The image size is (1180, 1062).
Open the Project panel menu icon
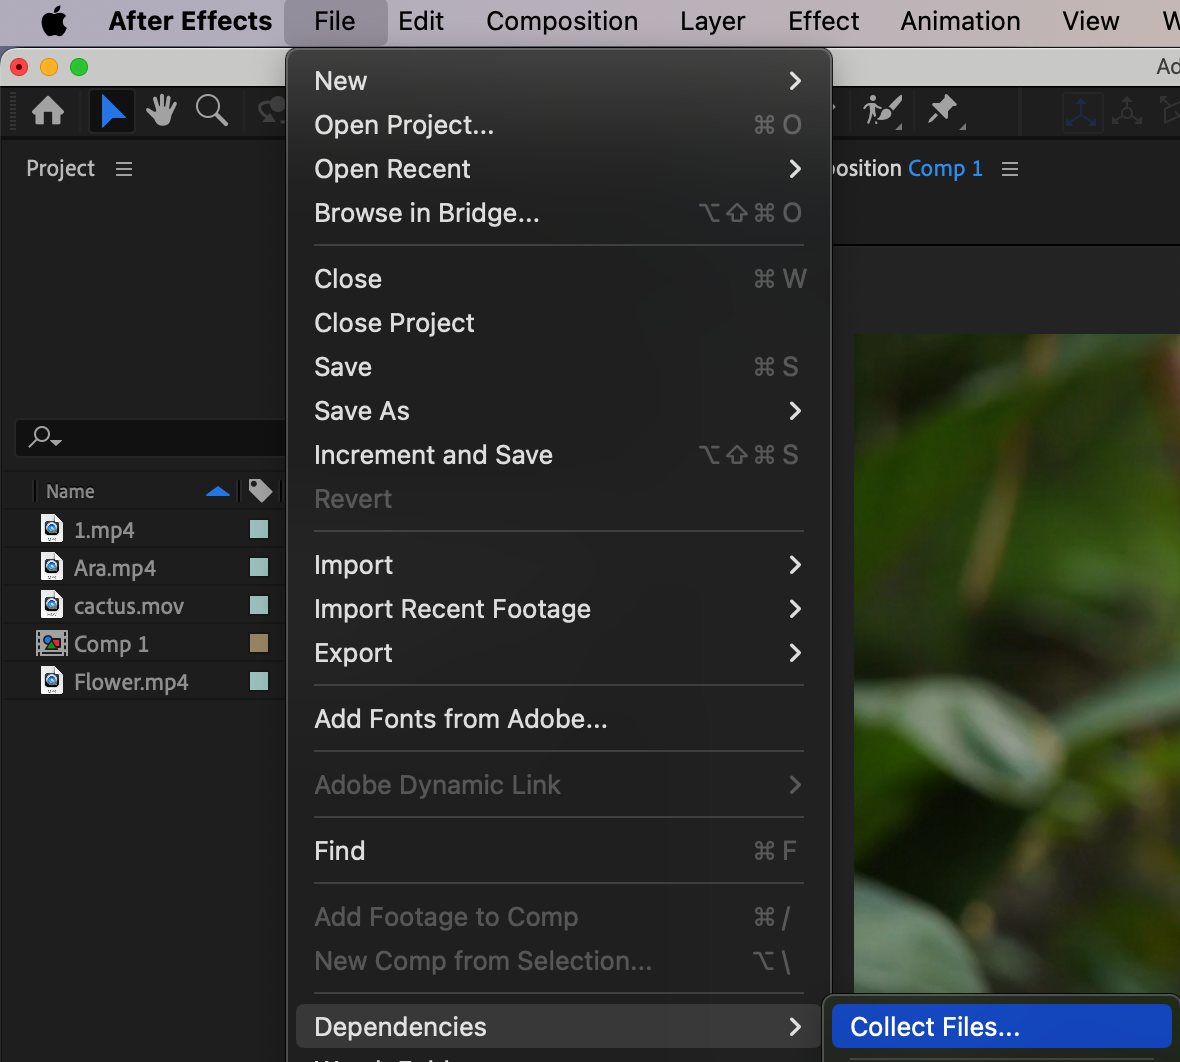coord(124,169)
